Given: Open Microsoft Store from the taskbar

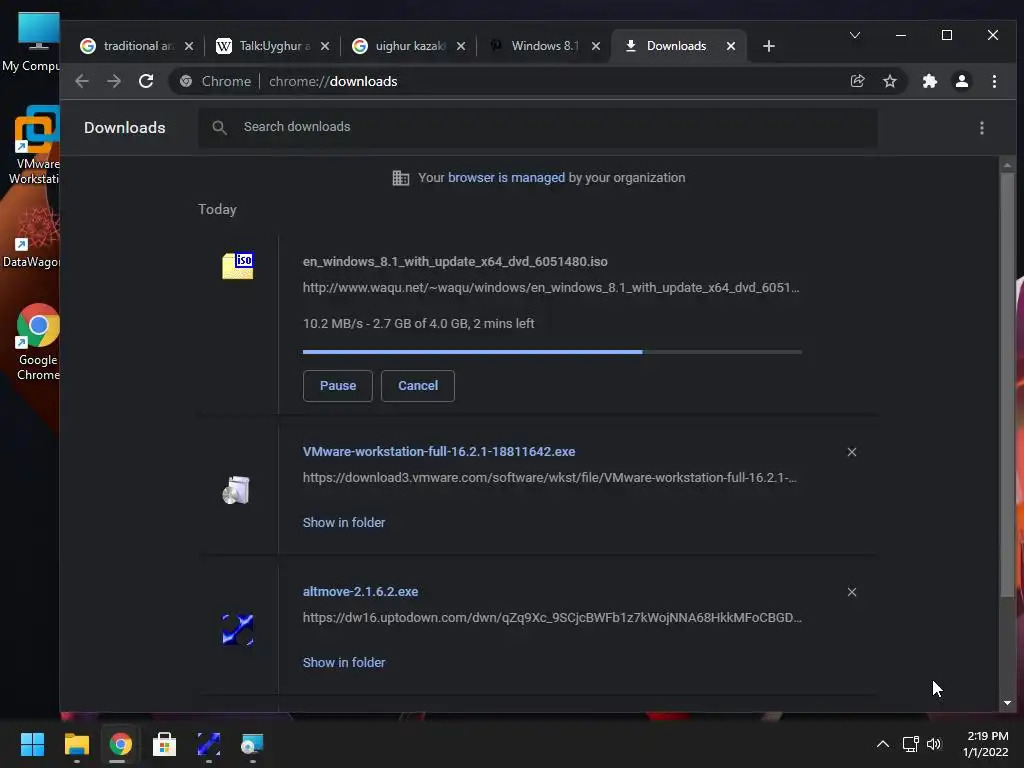Looking at the screenshot, I should [x=165, y=744].
